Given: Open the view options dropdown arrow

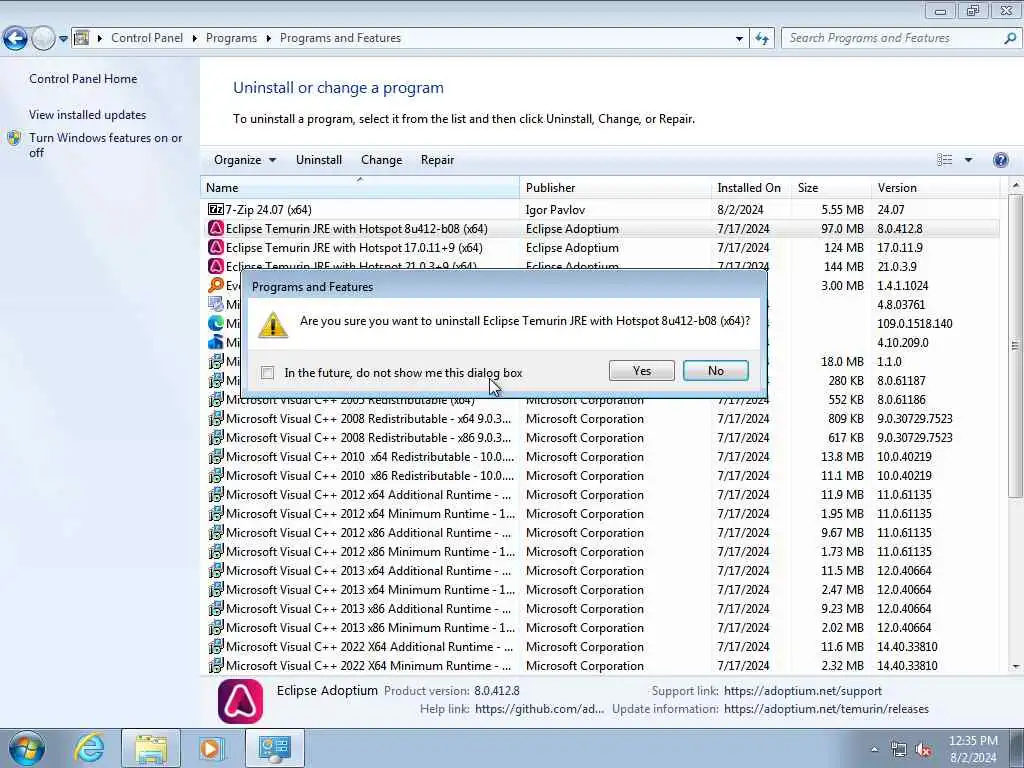Looking at the screenshot, I should 968,160.
